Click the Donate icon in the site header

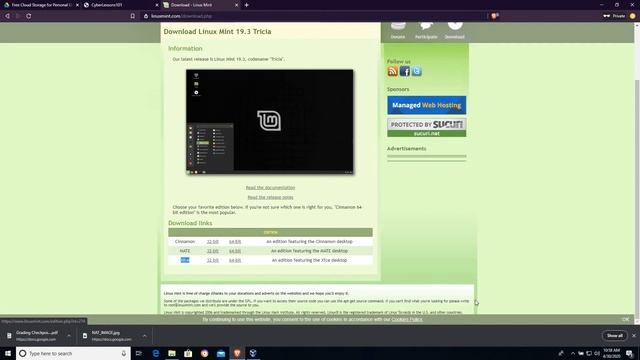398,30
